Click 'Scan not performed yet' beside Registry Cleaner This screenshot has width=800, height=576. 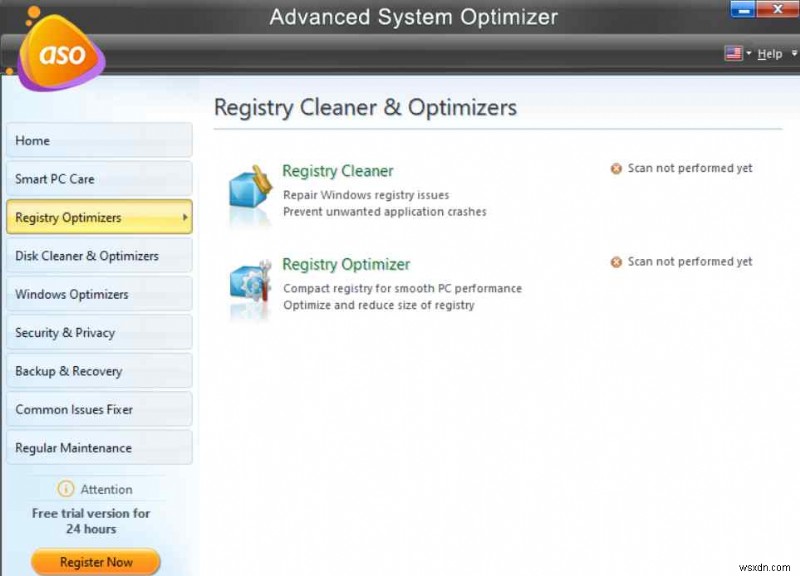point(690,168)
